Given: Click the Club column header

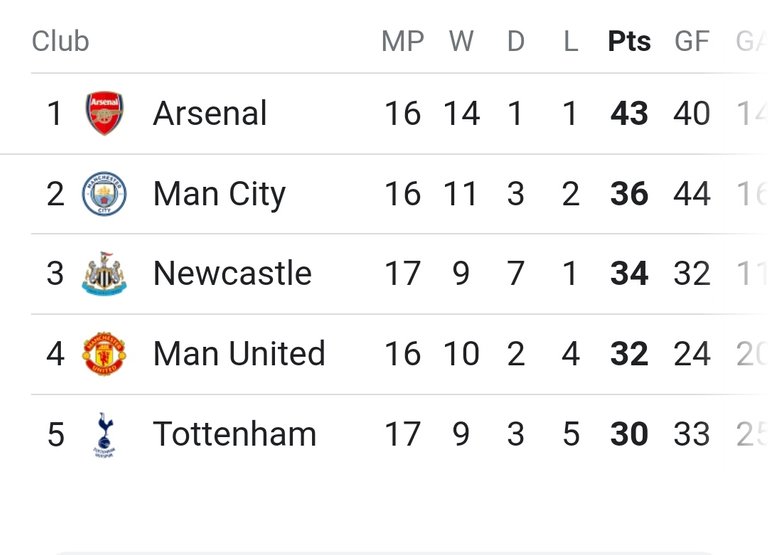Looking at the screenshot, I should pos(60,41).
